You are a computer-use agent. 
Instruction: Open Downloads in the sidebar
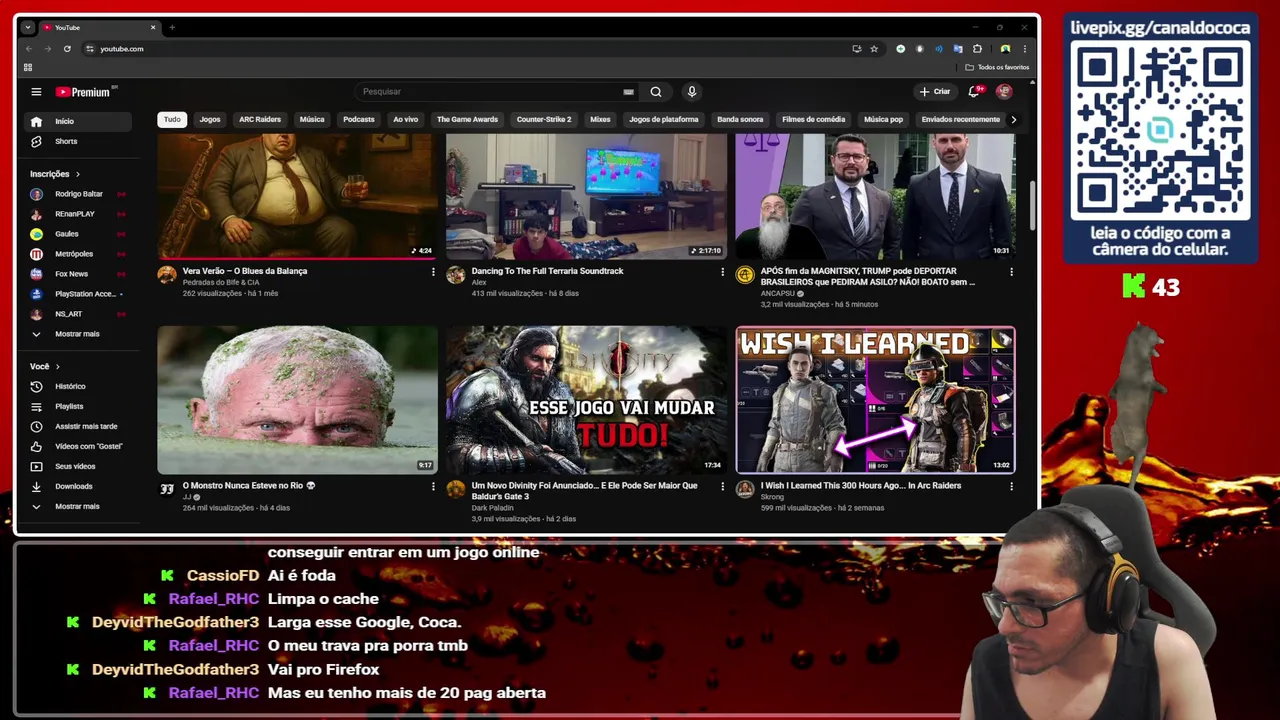pos(78,486)
